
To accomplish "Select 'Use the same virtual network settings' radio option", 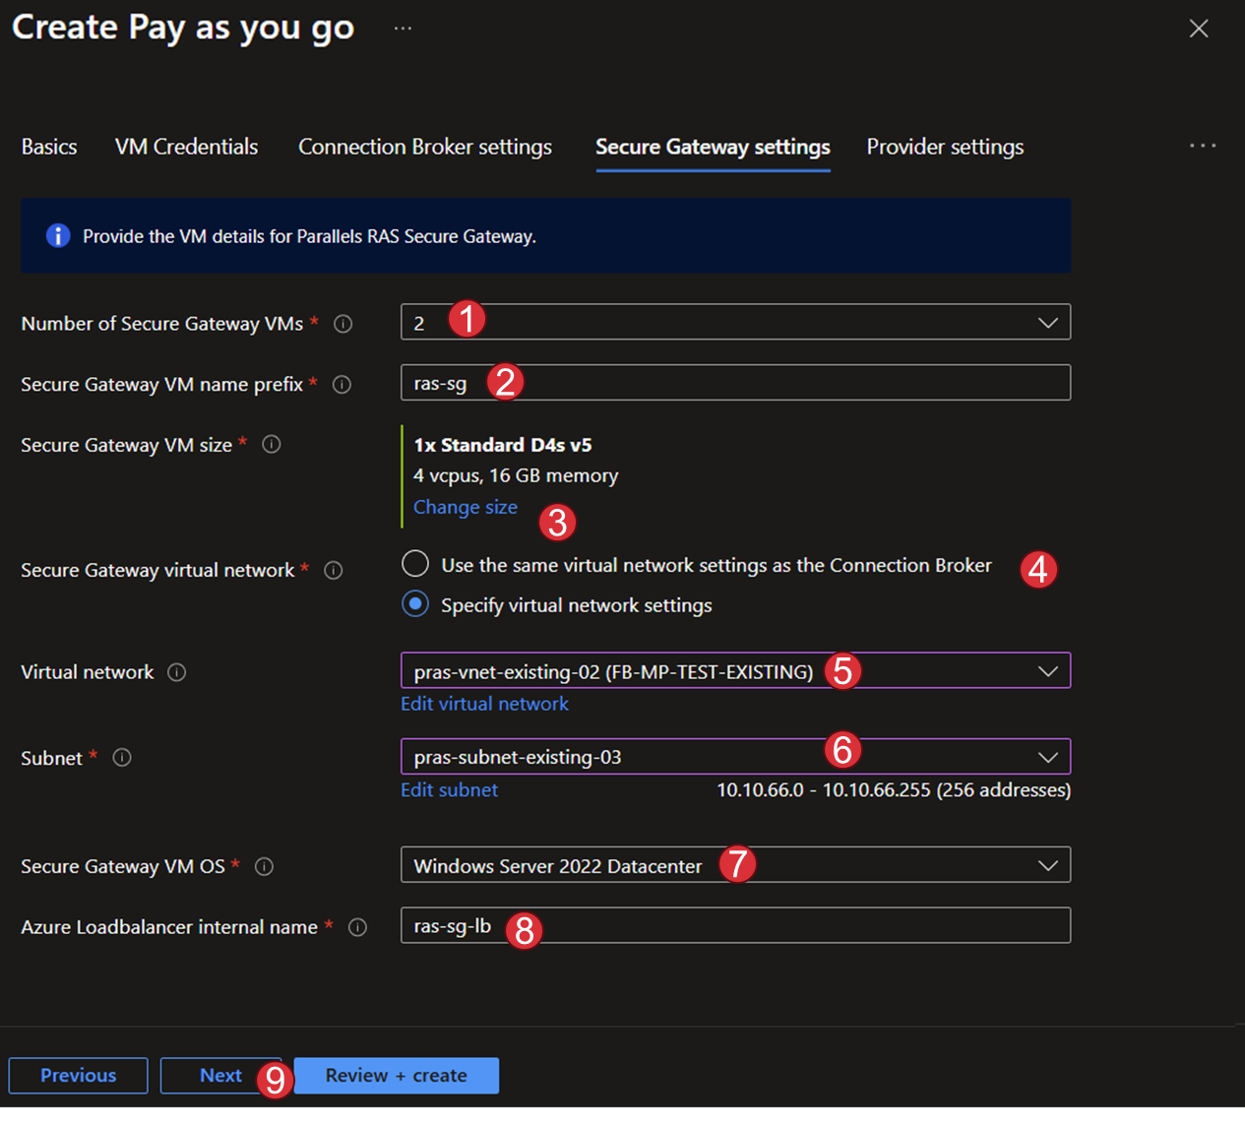I will tap(415, 564).
